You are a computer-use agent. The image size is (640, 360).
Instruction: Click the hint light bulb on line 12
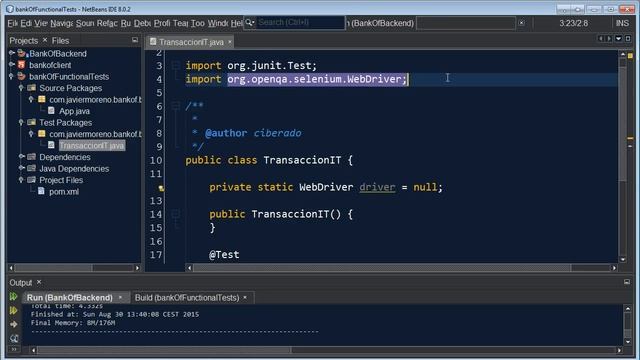161,188
